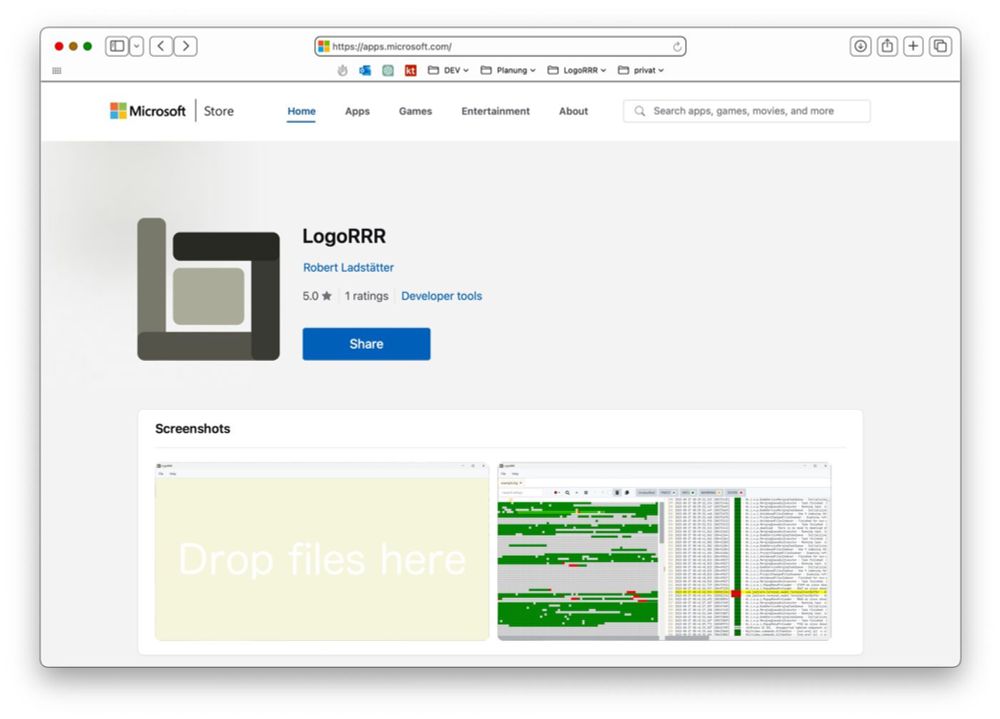
Task: Open a new tab with plus icon
Action: (x=913, y=46)
